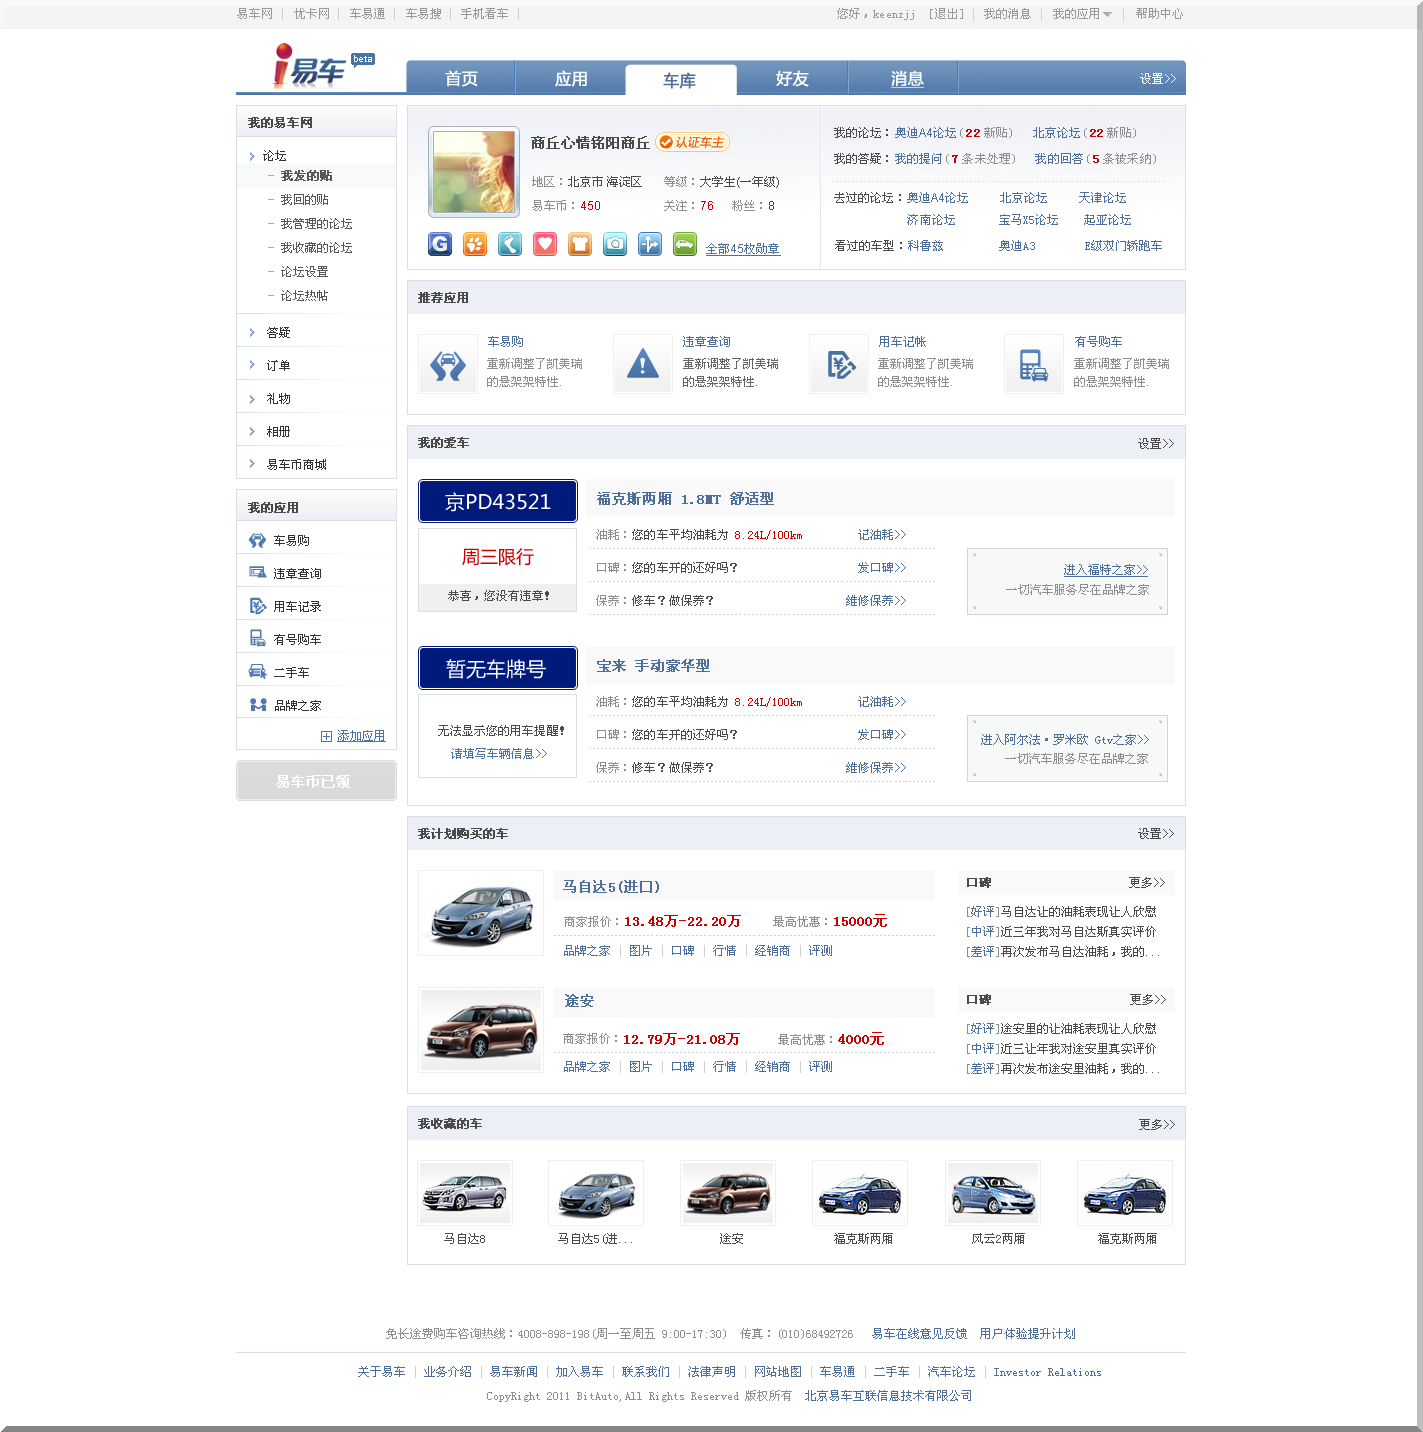Switch to the 好友 tab
1423x1432 pixels.
792,79
